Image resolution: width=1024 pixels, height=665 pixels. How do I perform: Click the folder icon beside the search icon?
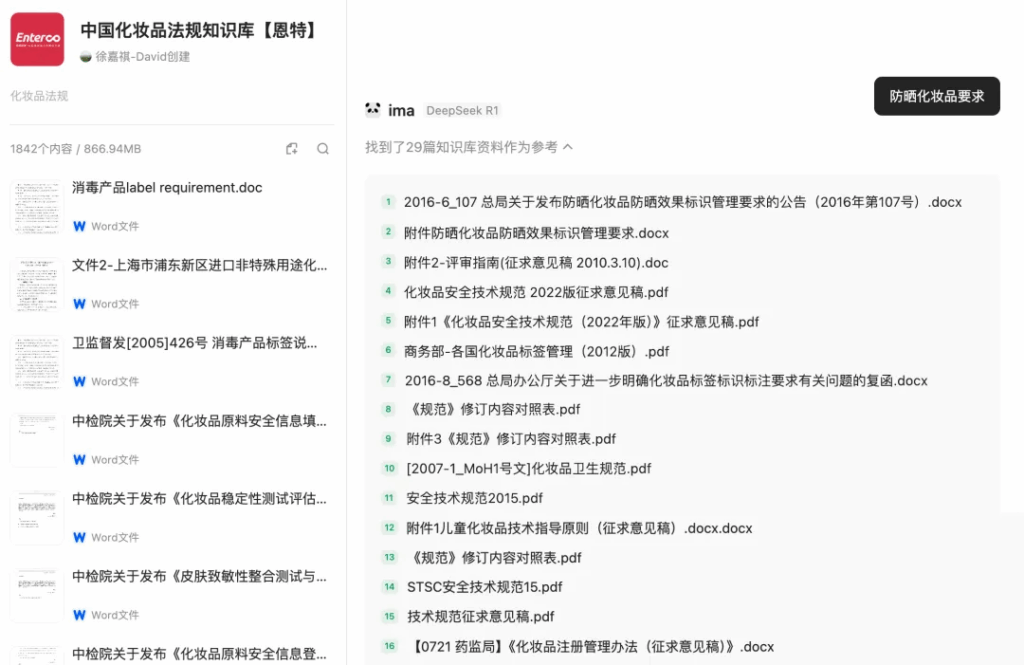(292, 149)
